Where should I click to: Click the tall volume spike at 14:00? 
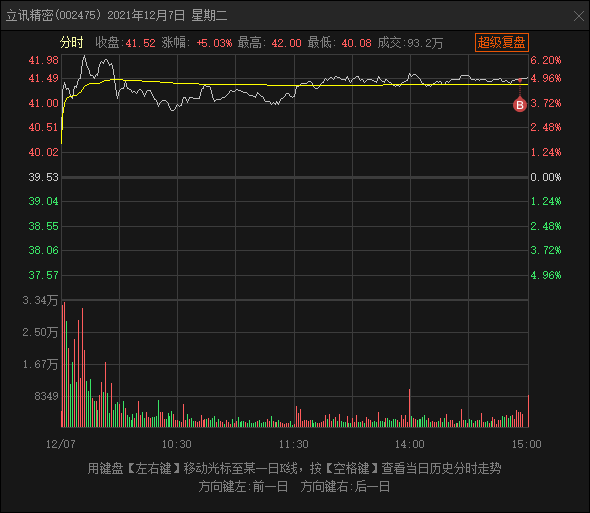[x=409, y=408]
